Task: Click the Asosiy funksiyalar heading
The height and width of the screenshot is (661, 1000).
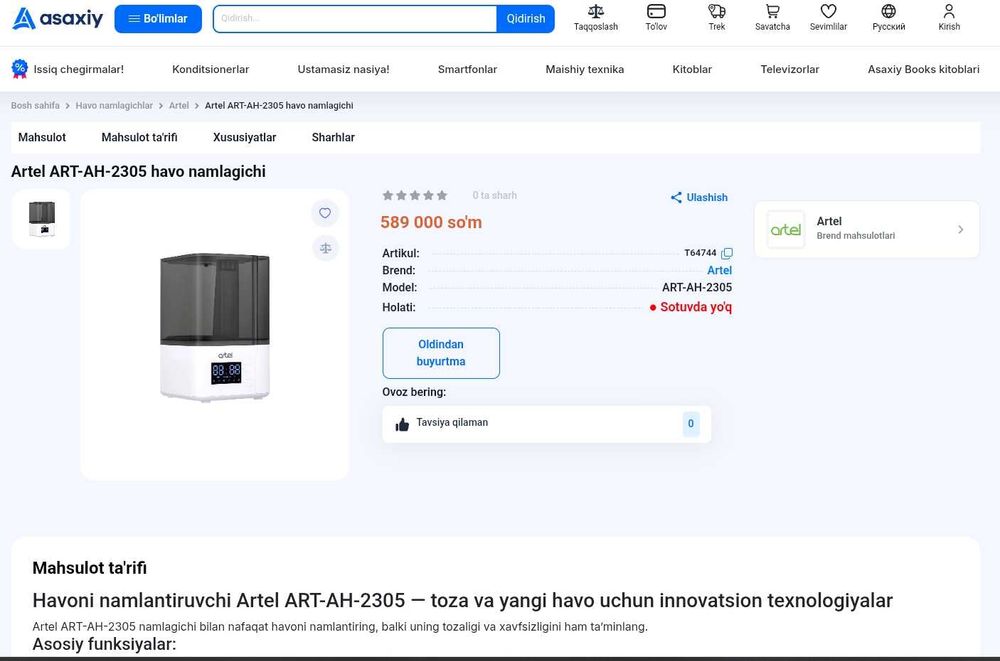Action: [104, 644]
